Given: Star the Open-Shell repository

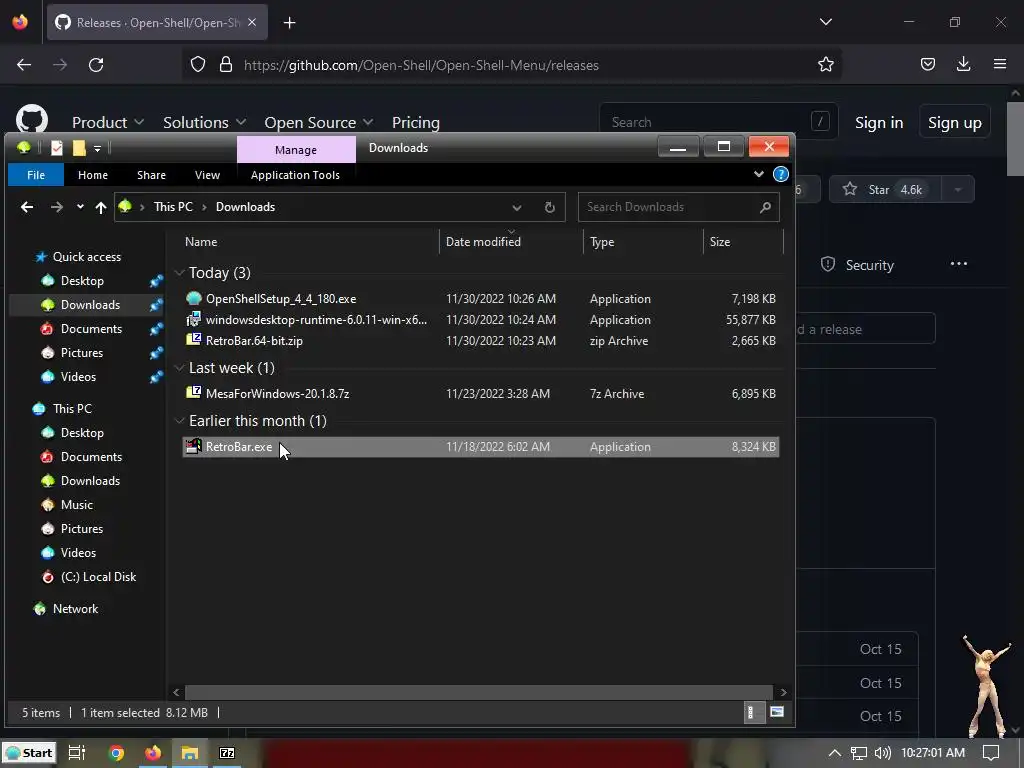Looking at the screenshot, I should (x=885, y=189).
